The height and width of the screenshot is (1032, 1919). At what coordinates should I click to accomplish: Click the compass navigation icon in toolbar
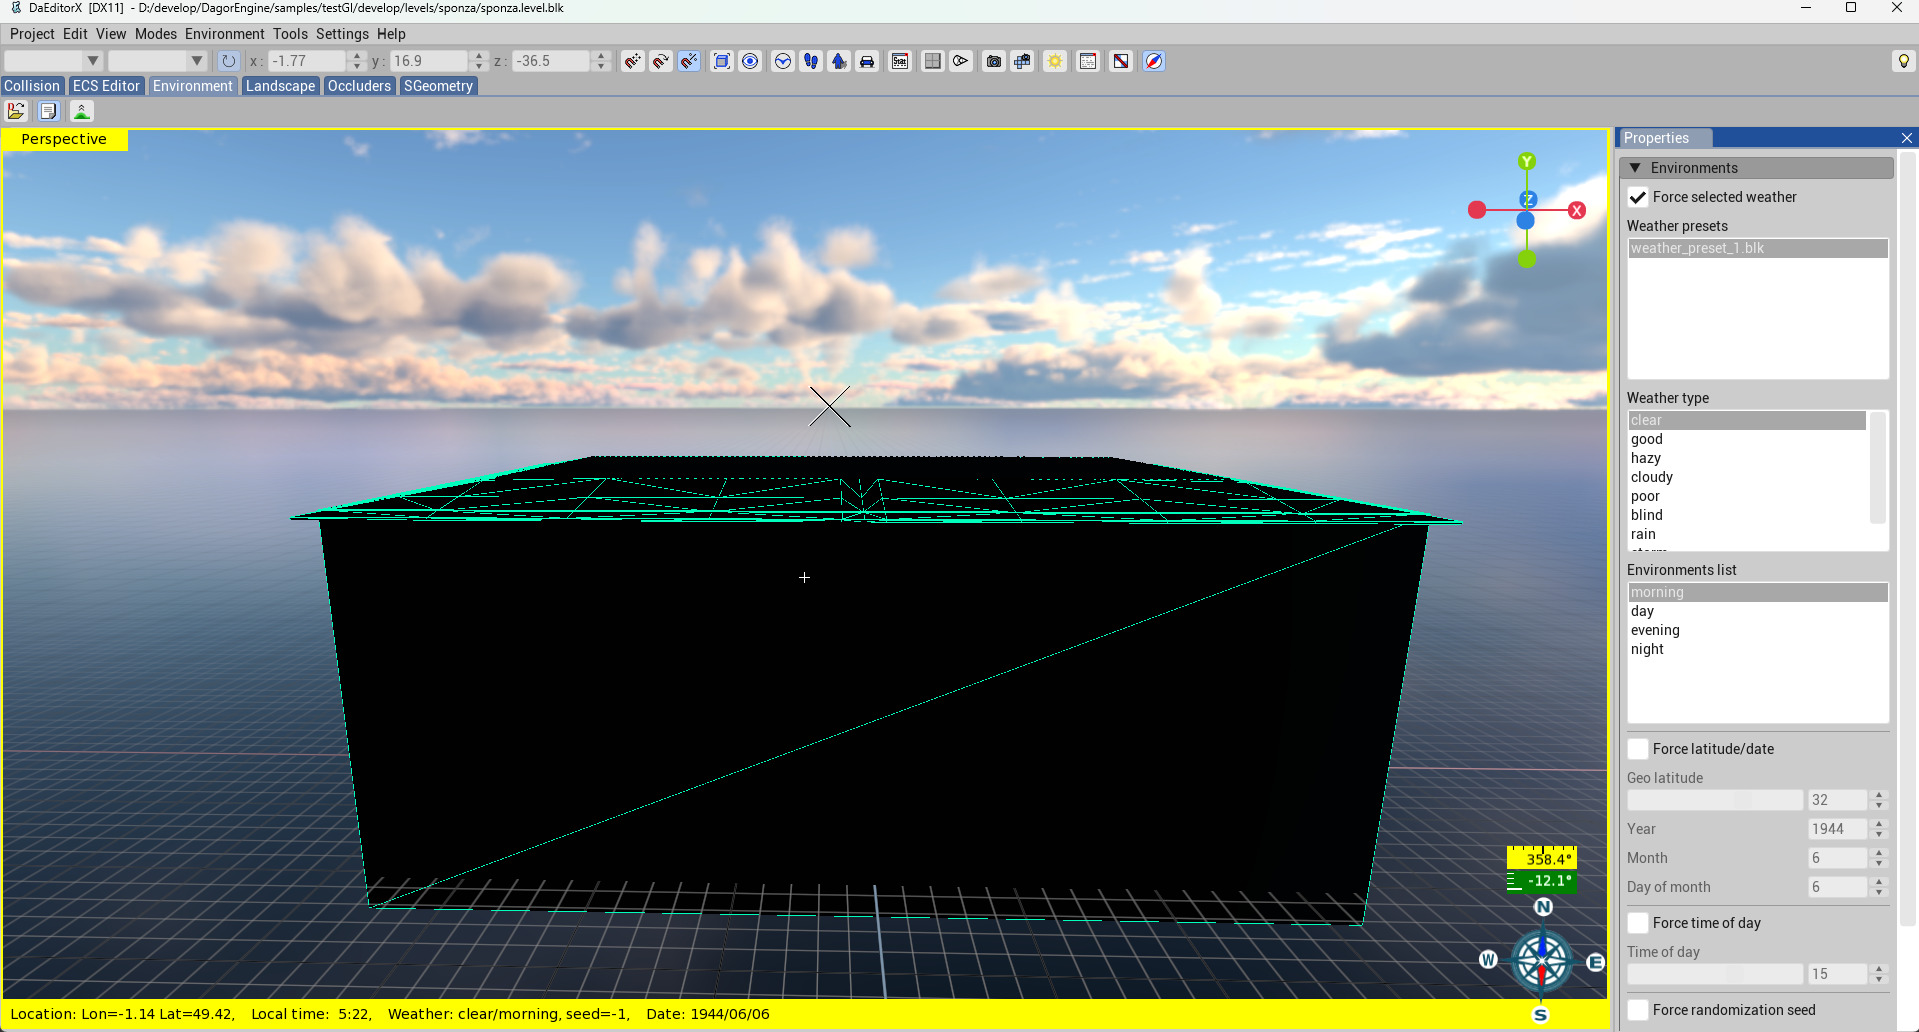[1153, 61]
